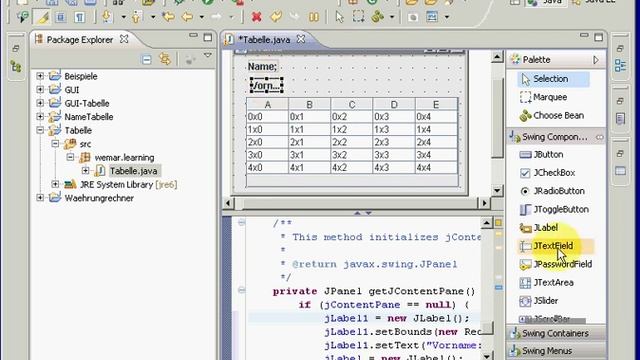Collapse the wemar.learning package
This screenshot has width=640, height=360.
[x=70, y=157]
